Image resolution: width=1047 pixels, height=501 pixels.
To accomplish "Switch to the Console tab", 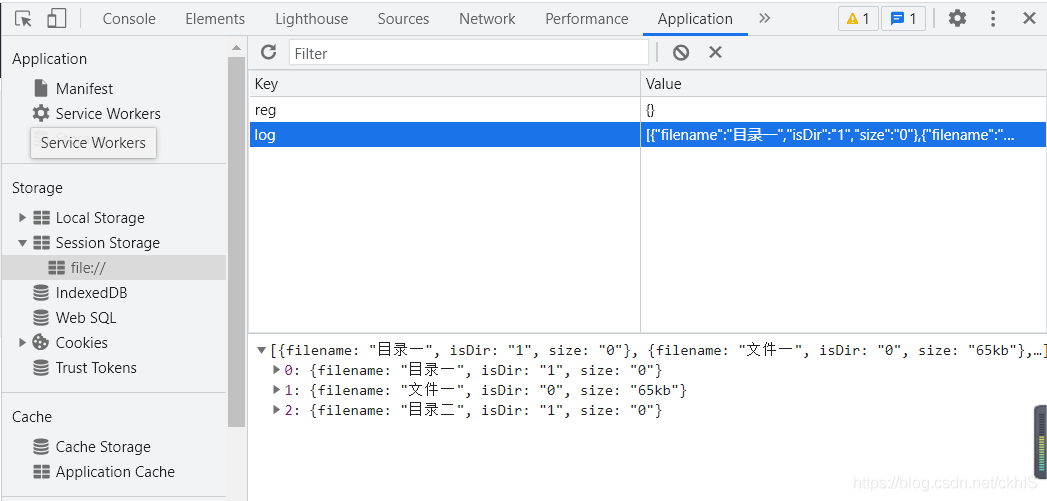I will [x=129, y=19].
